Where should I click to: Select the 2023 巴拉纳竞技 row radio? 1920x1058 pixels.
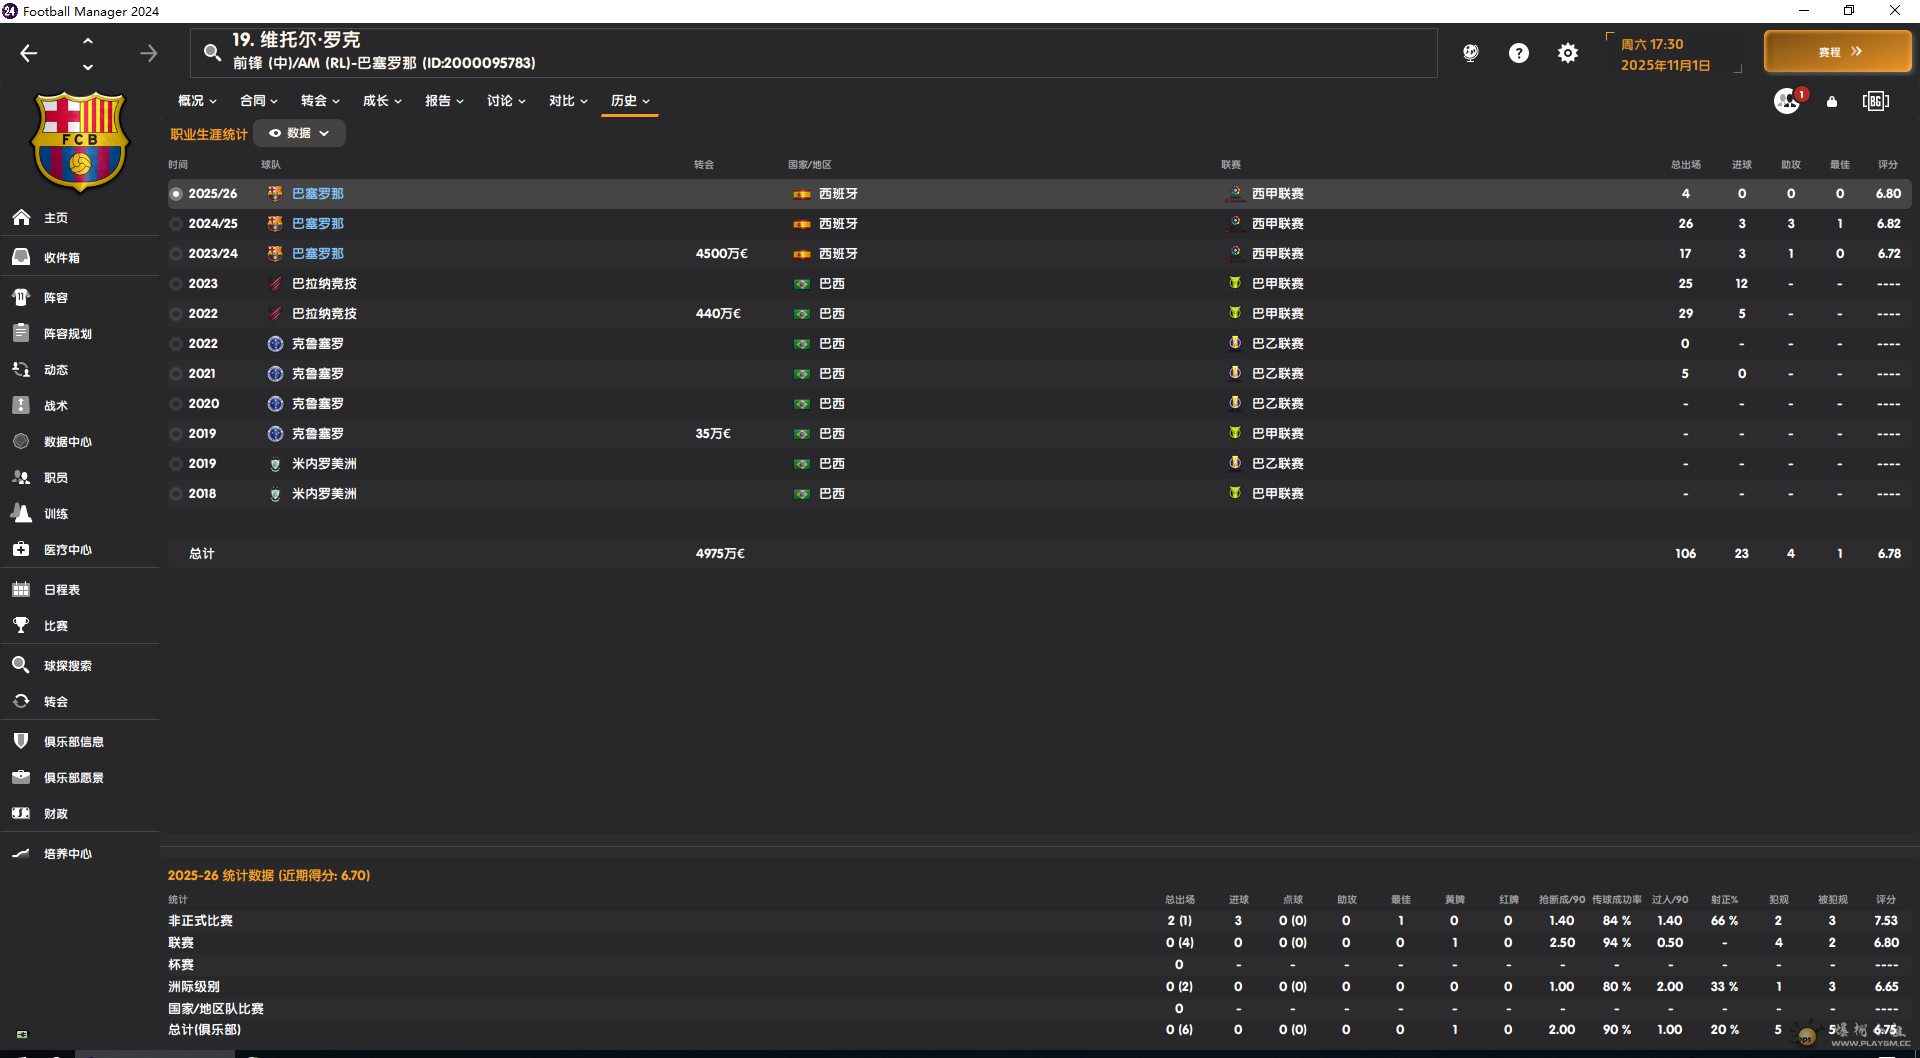click(176, 284)
